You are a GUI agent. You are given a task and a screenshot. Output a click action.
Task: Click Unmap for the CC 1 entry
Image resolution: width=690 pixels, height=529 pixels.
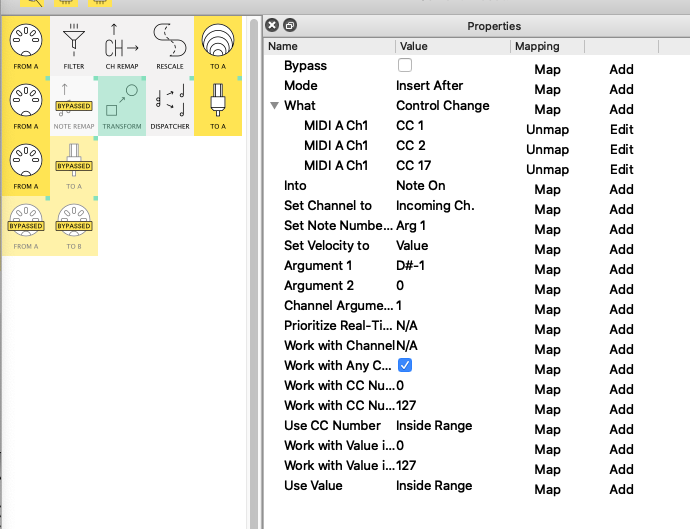547,130
